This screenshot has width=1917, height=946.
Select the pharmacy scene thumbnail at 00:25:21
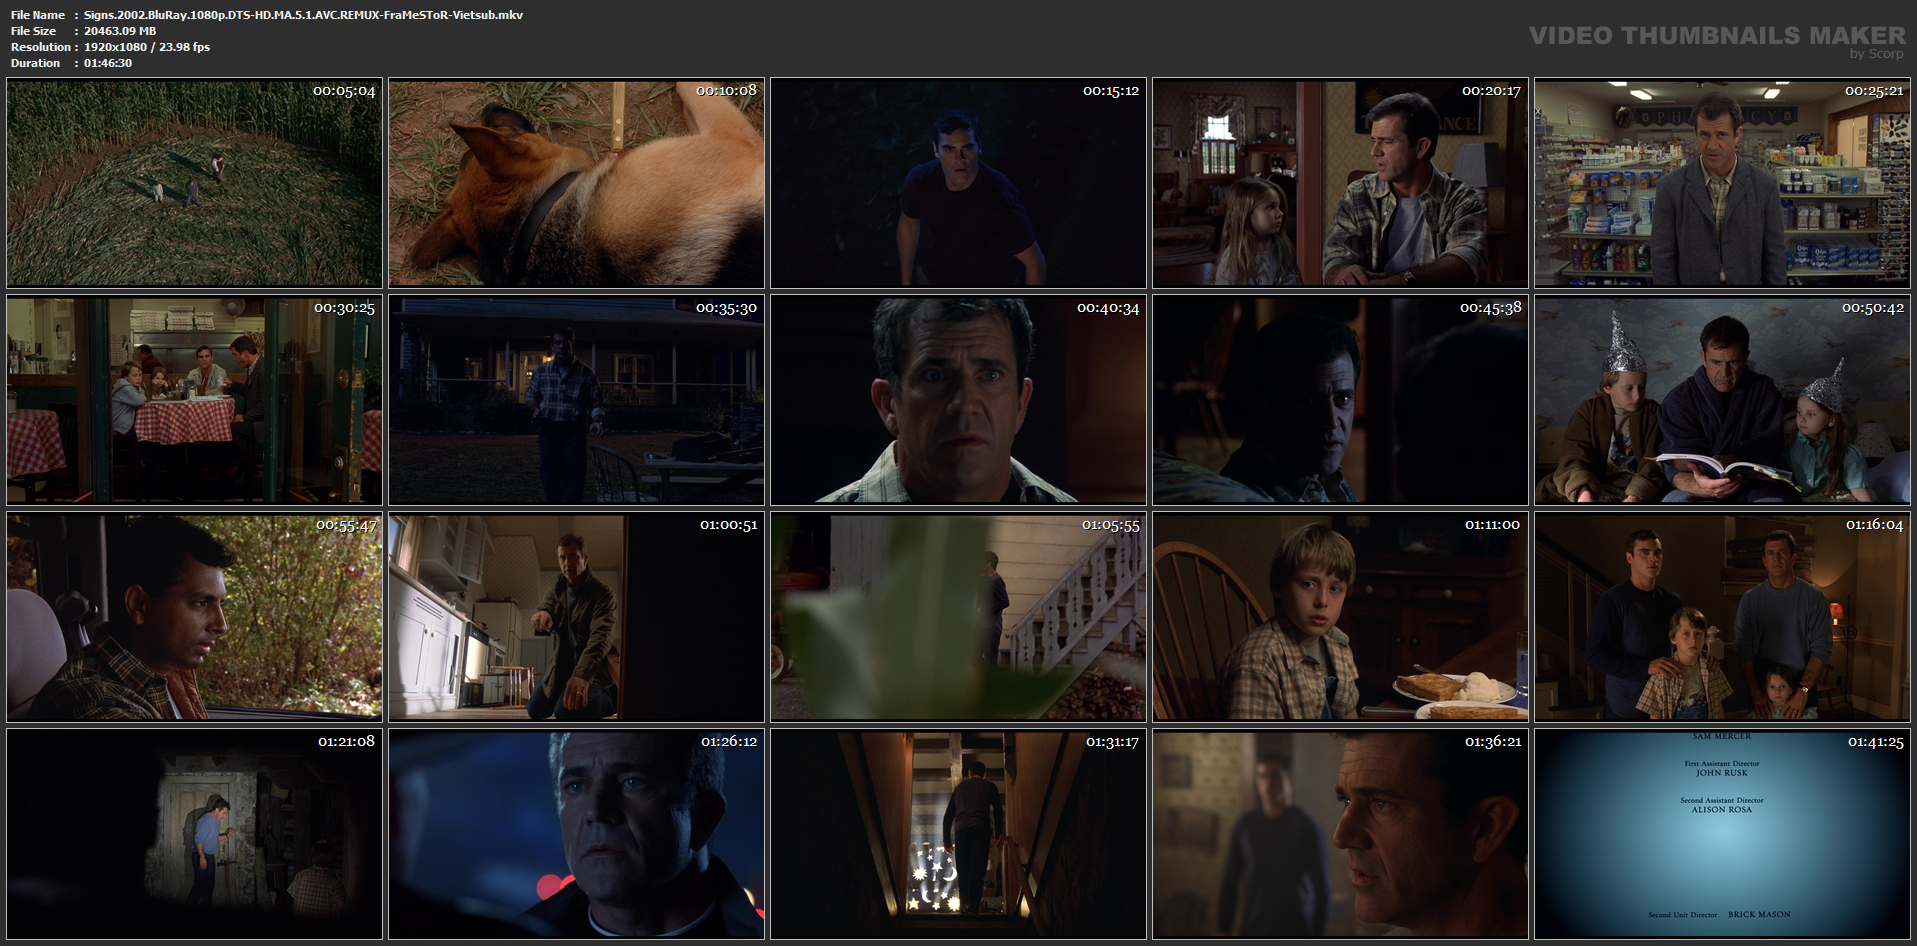[1722, 183]
